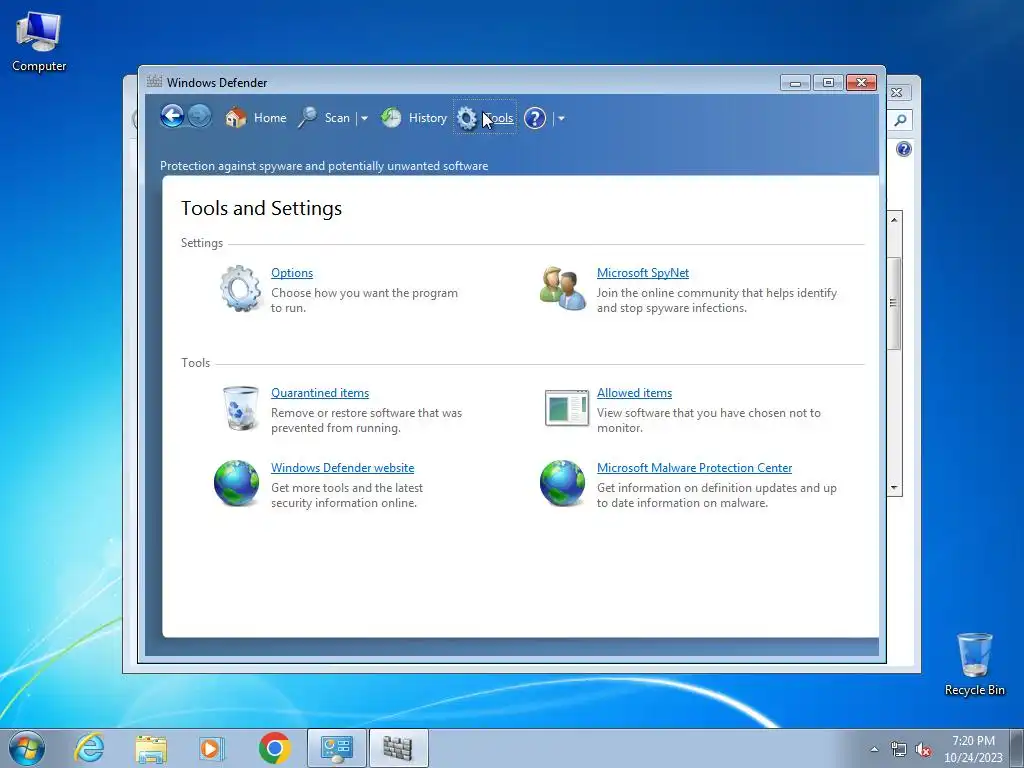
Task: Click the globe beside Malware Protection Center
Action: [562, 483]
